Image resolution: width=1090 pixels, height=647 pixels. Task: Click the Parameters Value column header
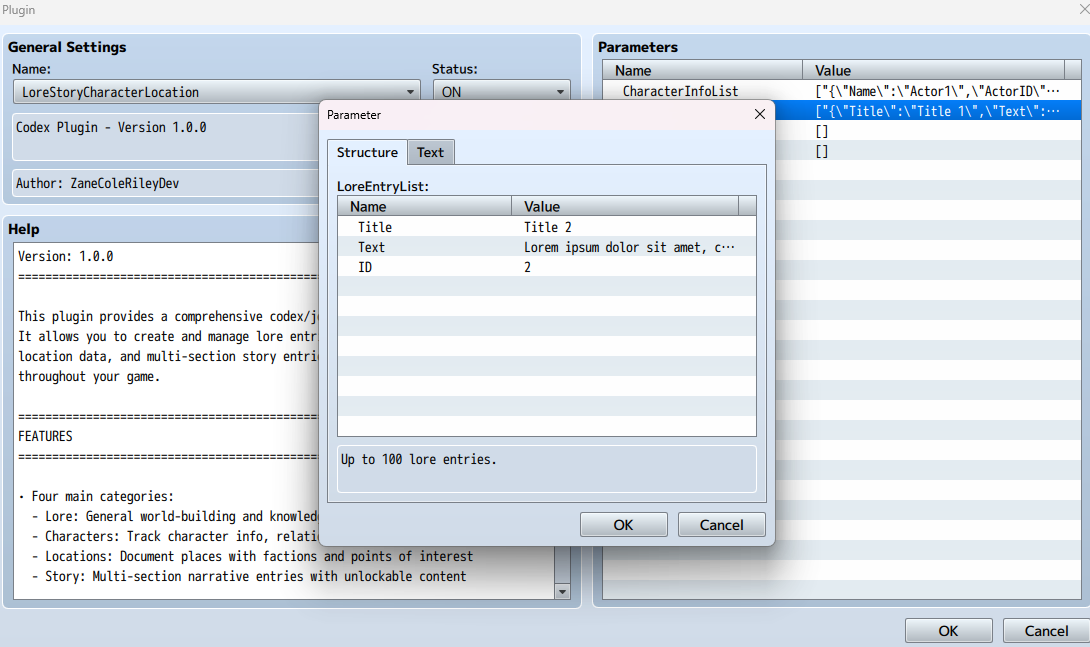[934, 70]
